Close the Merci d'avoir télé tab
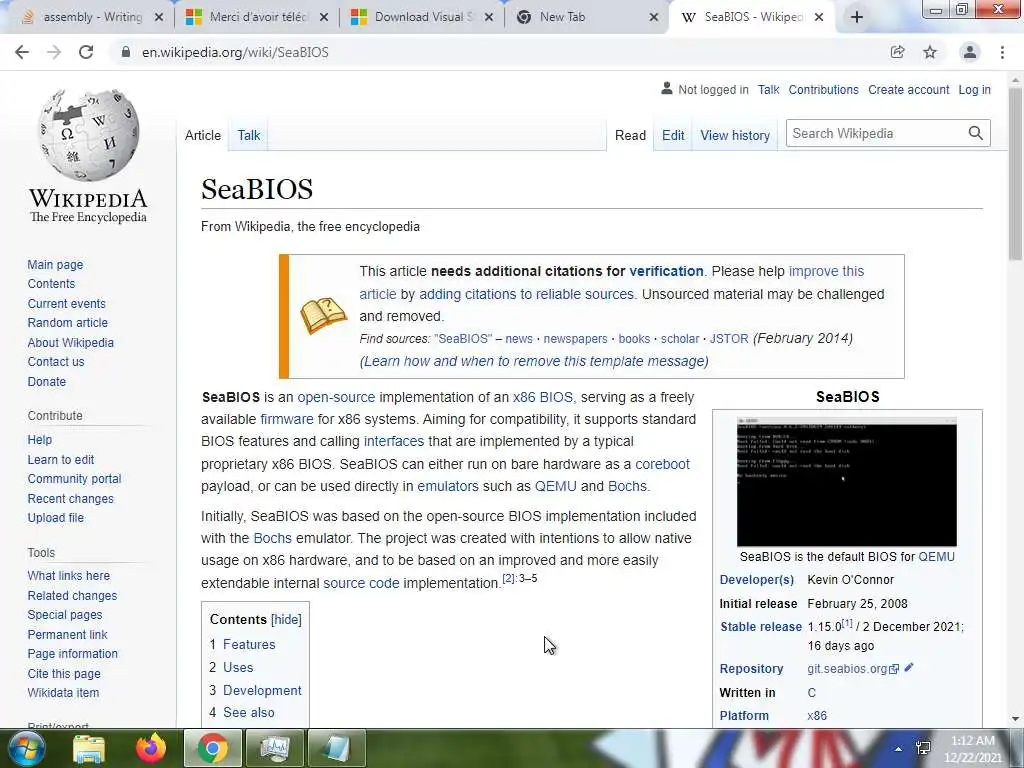 pos(324,18)
